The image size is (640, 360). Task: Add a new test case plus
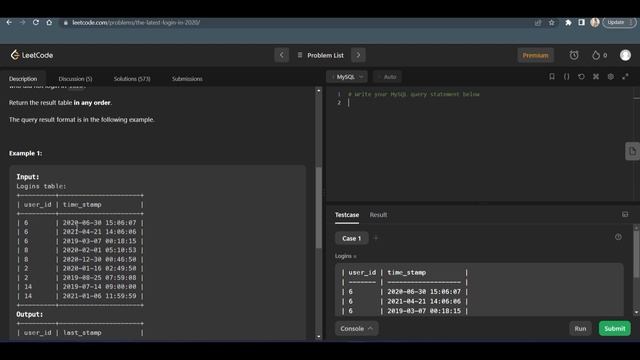(x=376, y=238)
